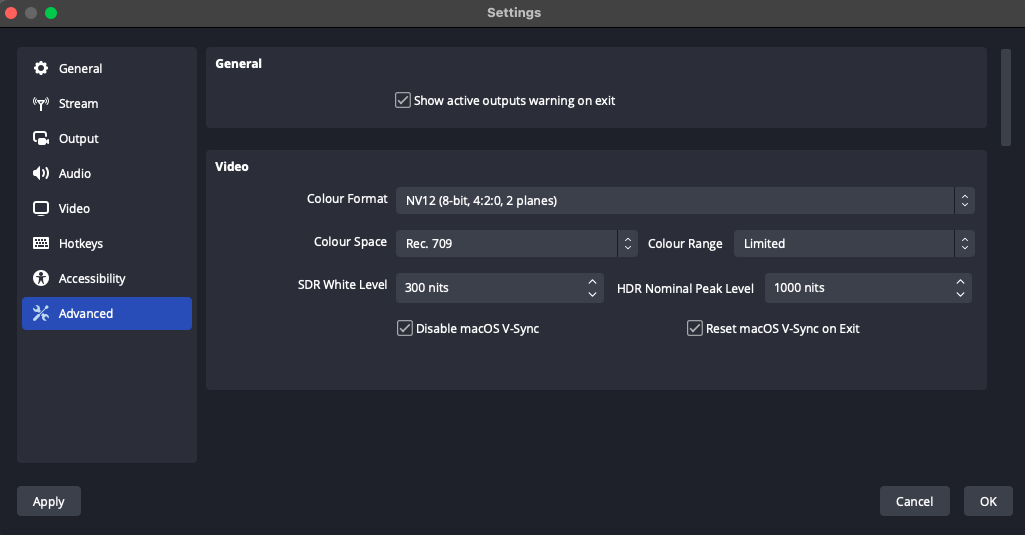Open the Colour Range dropdown

pyautogui.click(x=853, y=244)
